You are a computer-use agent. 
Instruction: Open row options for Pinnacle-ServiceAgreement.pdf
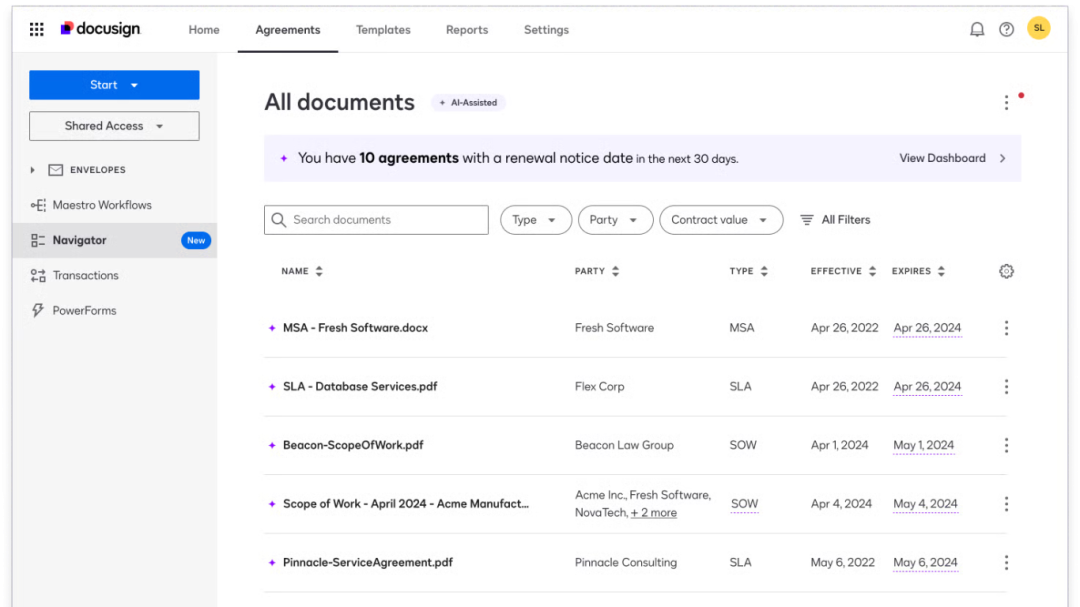click(x=1006, y=563)
